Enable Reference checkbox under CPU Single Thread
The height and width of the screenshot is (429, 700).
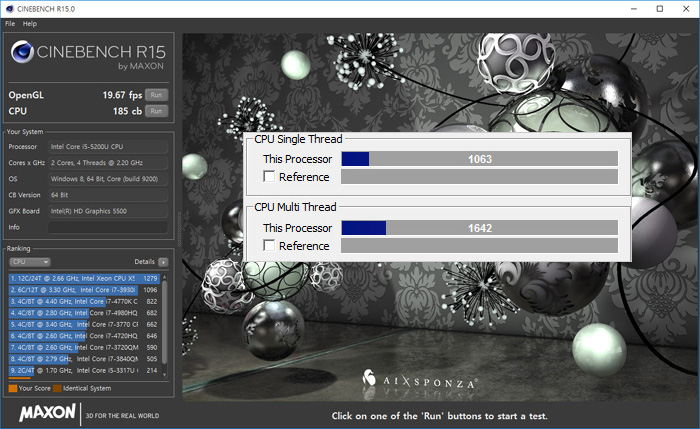[x=269, y=176]
